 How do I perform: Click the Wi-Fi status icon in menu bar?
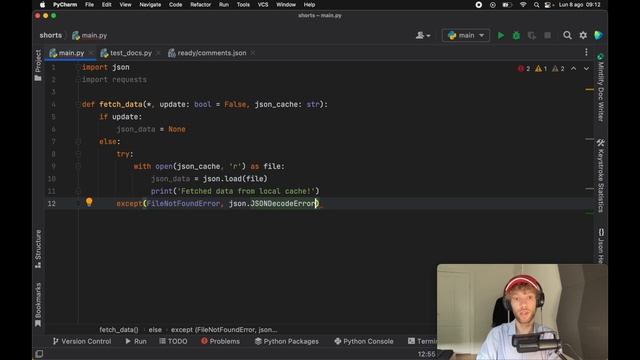coord(523,5)
